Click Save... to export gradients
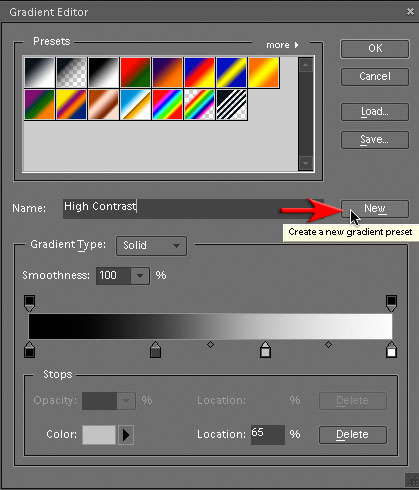 pos(375,140)
